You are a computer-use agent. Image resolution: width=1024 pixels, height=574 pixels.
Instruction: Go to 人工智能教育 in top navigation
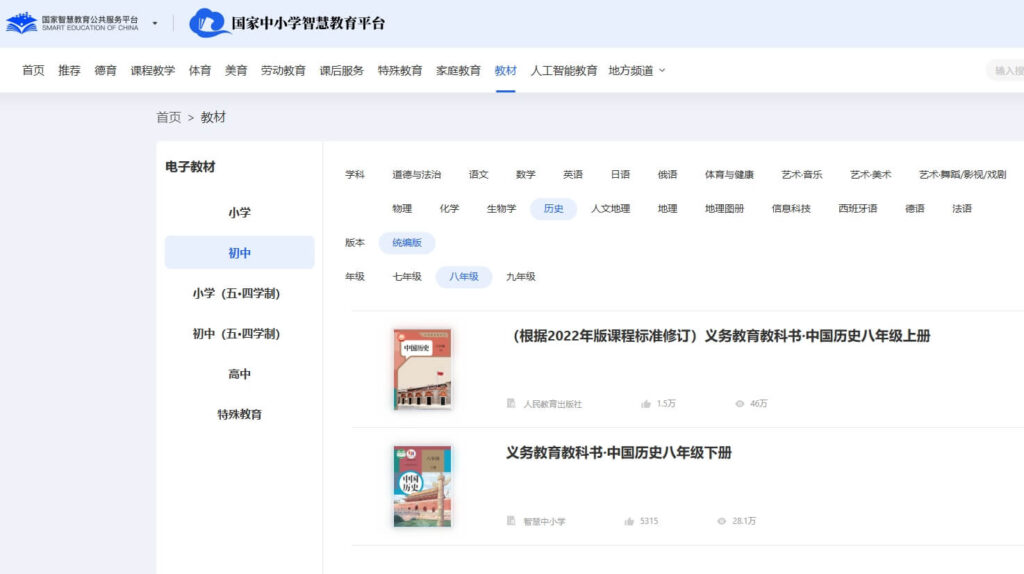563,71
